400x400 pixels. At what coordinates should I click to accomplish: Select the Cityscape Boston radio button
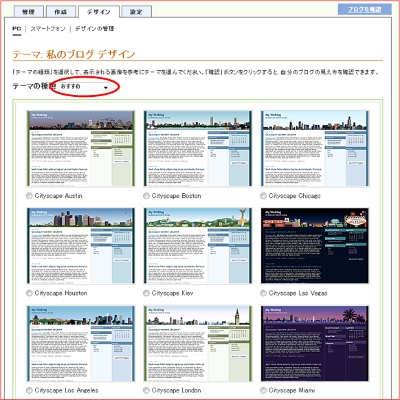pos(146,196)
